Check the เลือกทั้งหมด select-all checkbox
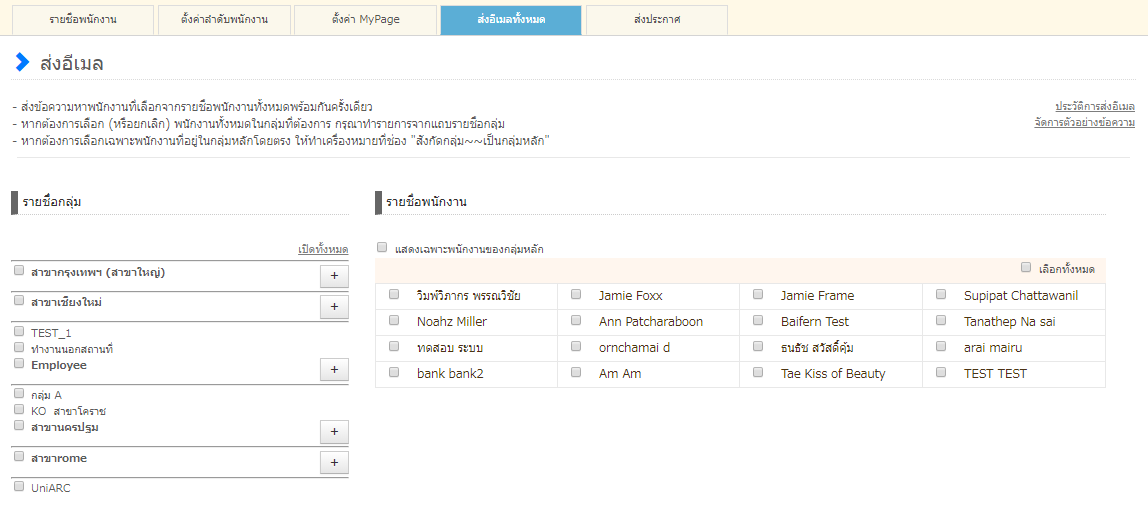 point(1026,267)
